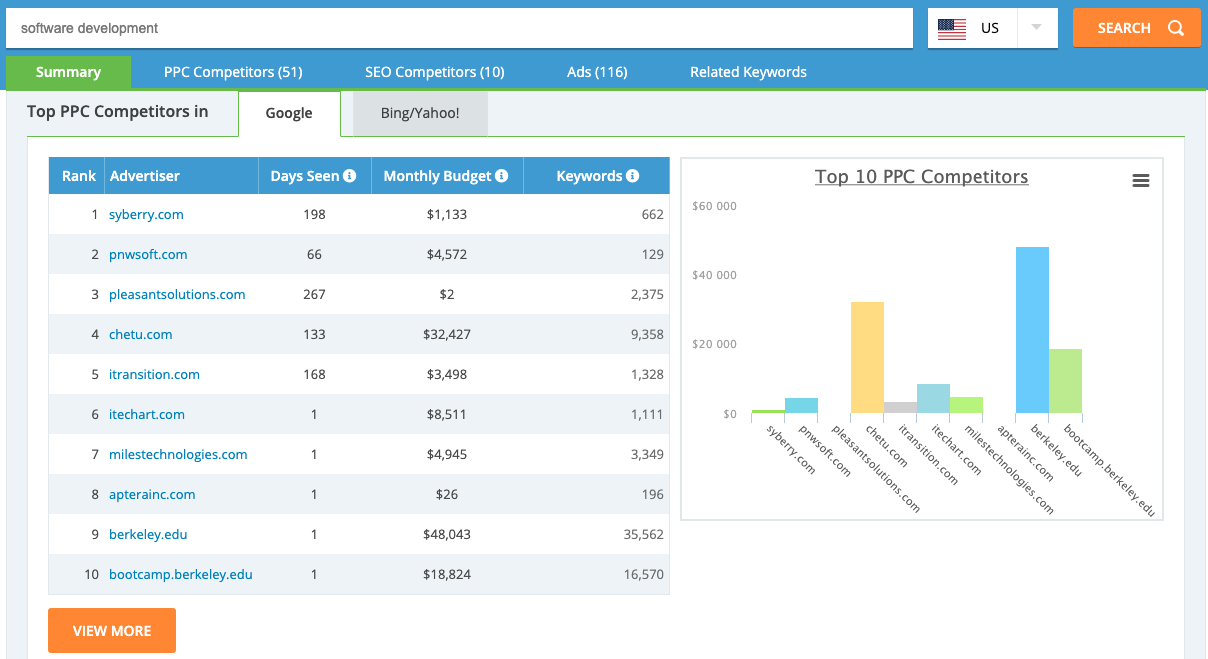
Task: Click the gray itransition.com chart bar
Action: pos(900,408)
